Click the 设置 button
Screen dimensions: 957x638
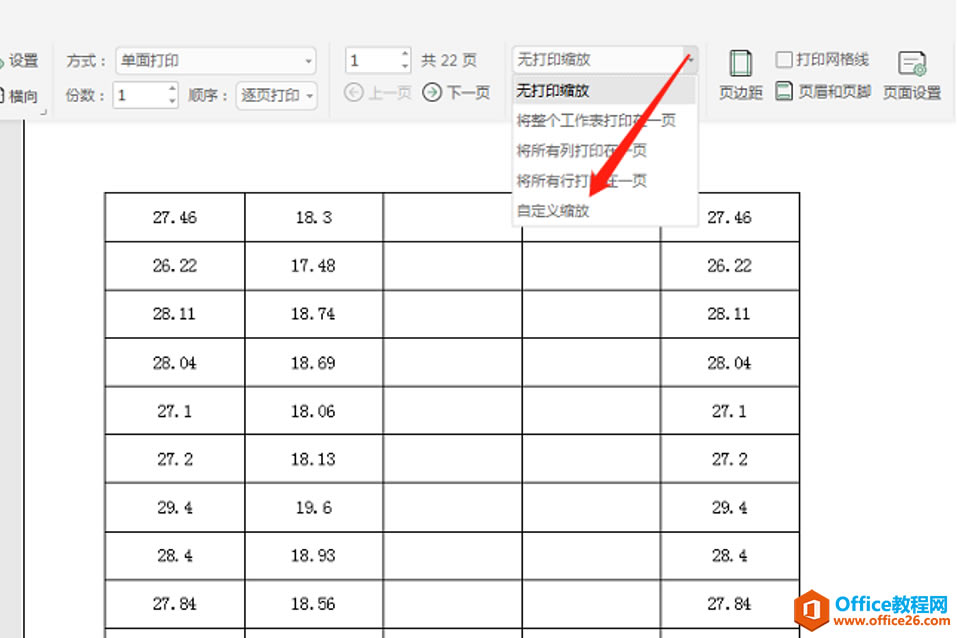[x=18, y=60]
